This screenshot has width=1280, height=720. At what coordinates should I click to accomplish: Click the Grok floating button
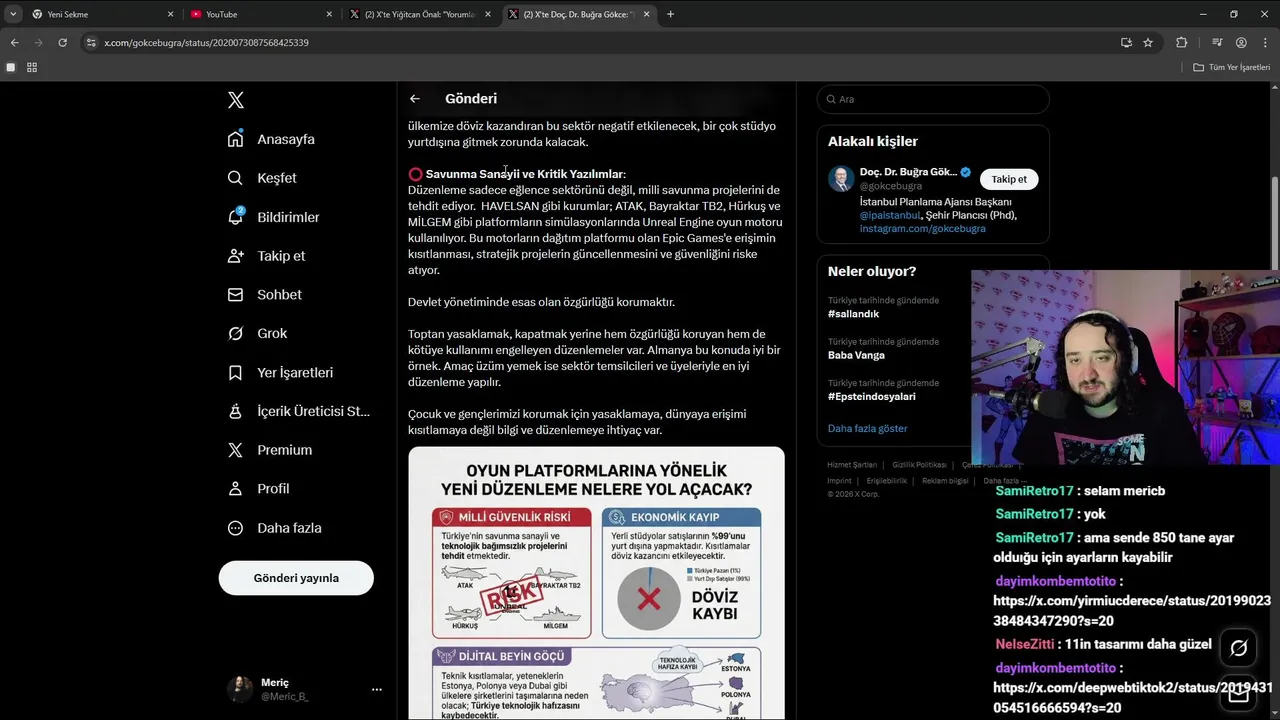pyautogui.click(x=1238, y=648)
